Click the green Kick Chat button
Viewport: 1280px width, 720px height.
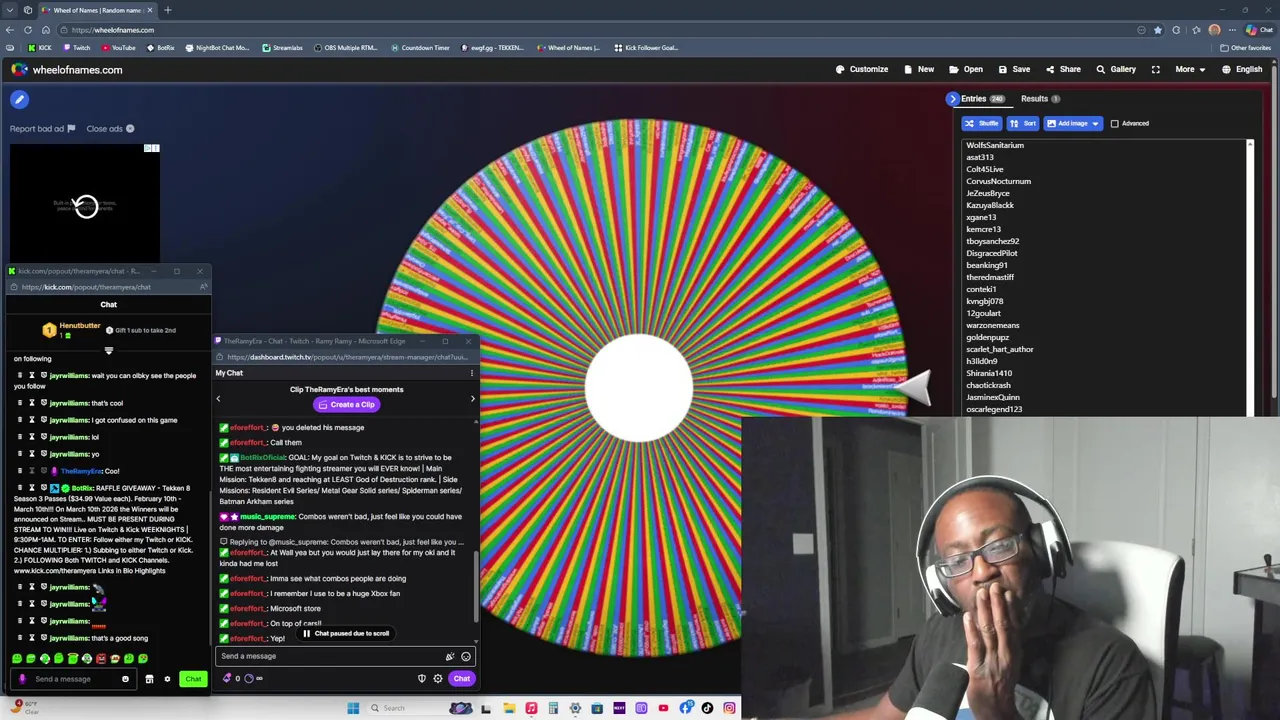coord(193,679)
